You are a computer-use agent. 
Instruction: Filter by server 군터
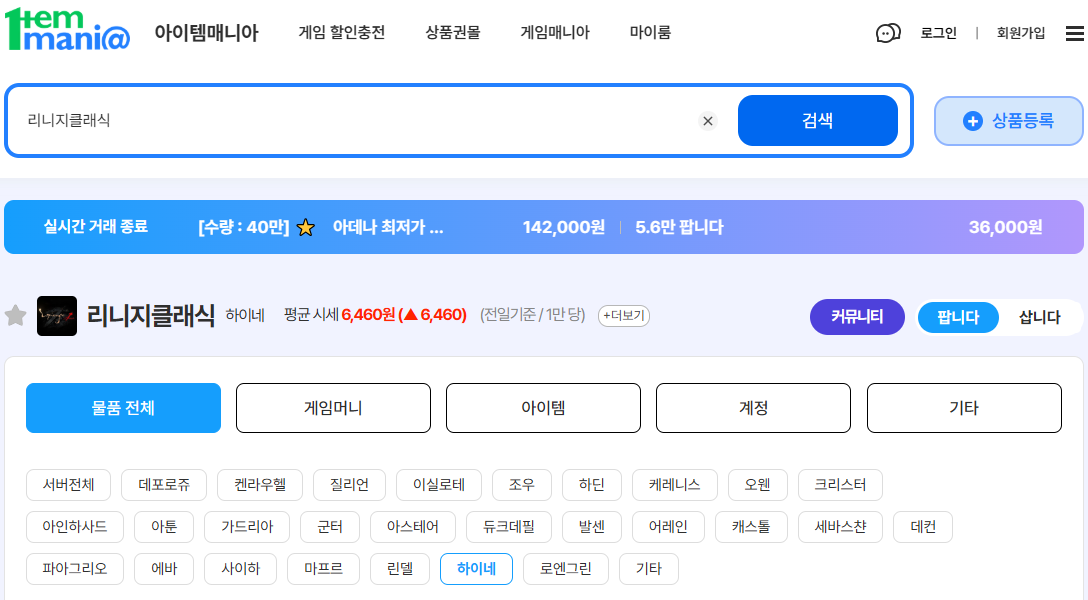tap(330, 527)
